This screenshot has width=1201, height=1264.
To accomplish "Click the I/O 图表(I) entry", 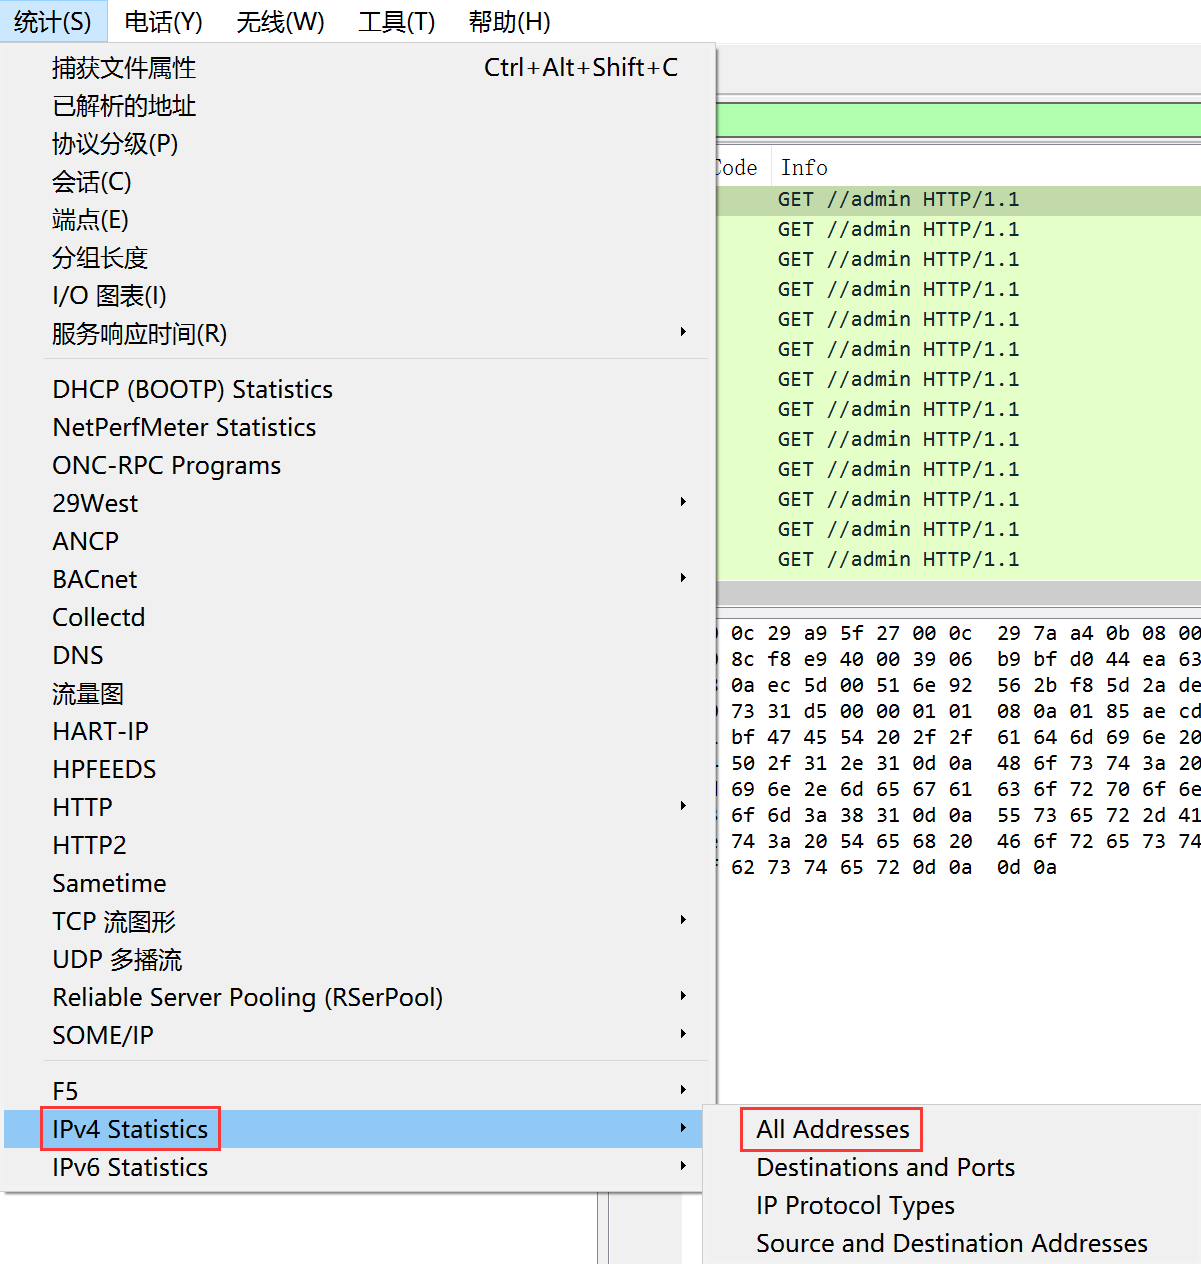I will click(109, 296).
